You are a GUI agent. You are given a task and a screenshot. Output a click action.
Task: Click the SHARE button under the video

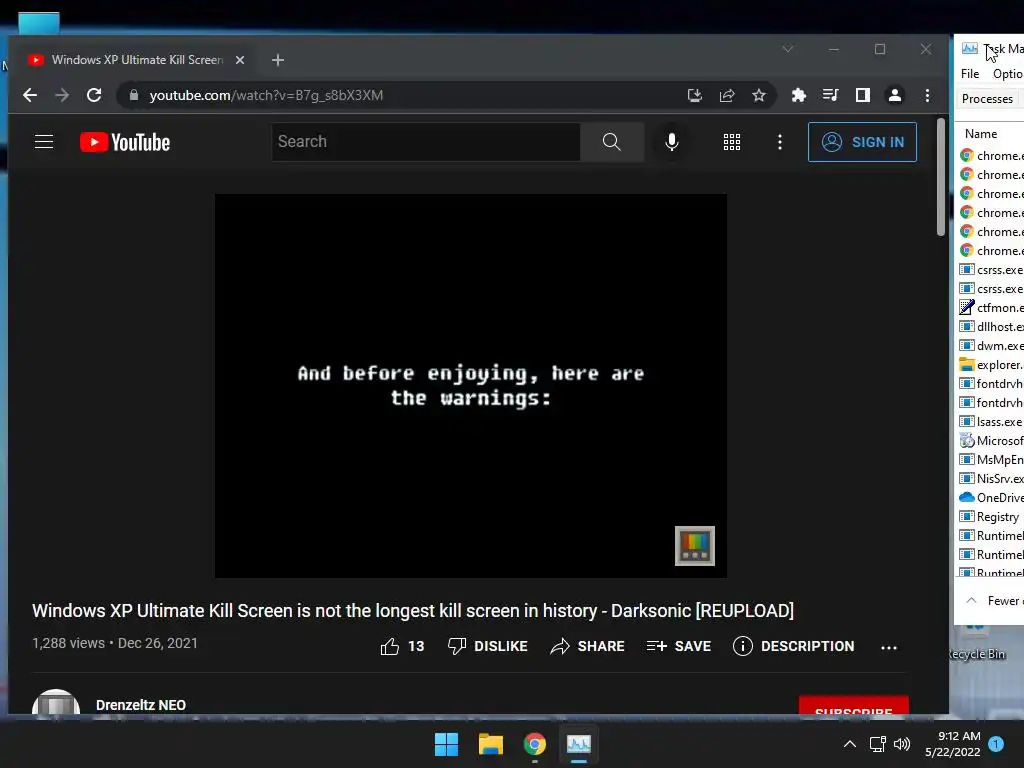coord(587,647)
